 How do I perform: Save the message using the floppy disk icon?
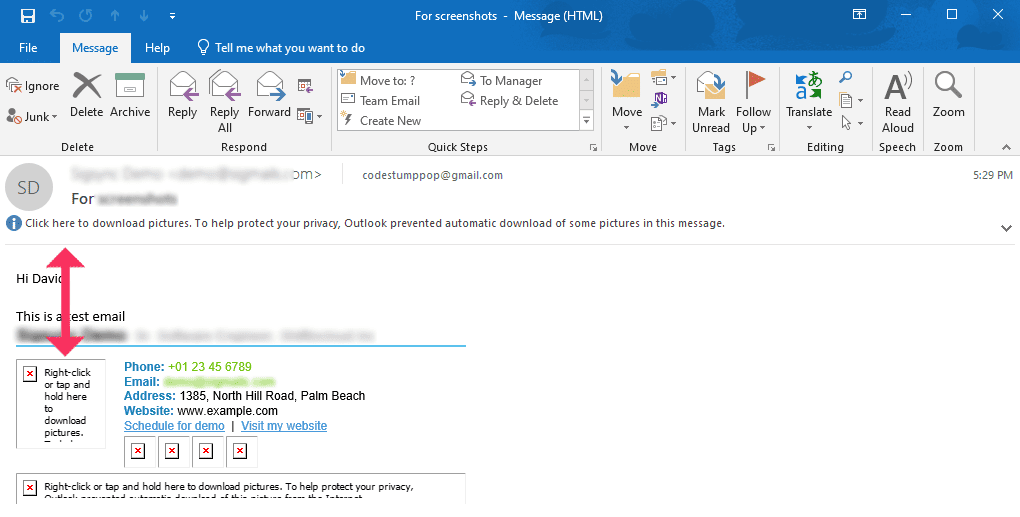(x=28, y=16)
